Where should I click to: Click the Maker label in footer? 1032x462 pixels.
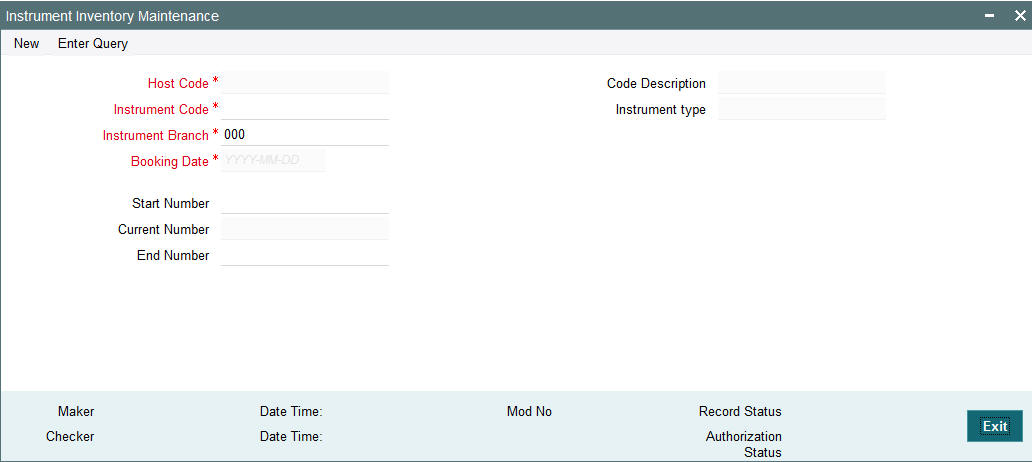point(76,411)
